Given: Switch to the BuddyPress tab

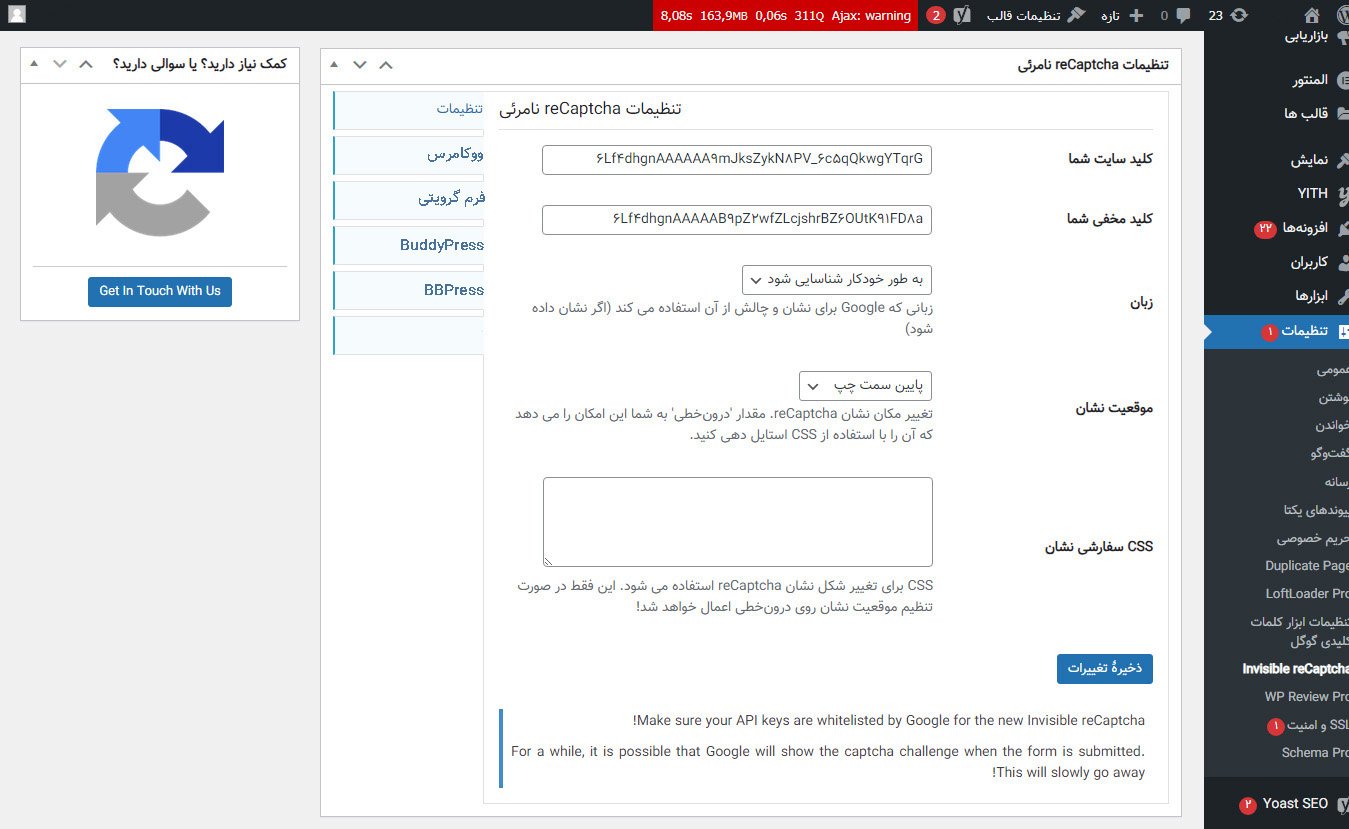Looking at the screenshot, I should [x=408, y=245].
